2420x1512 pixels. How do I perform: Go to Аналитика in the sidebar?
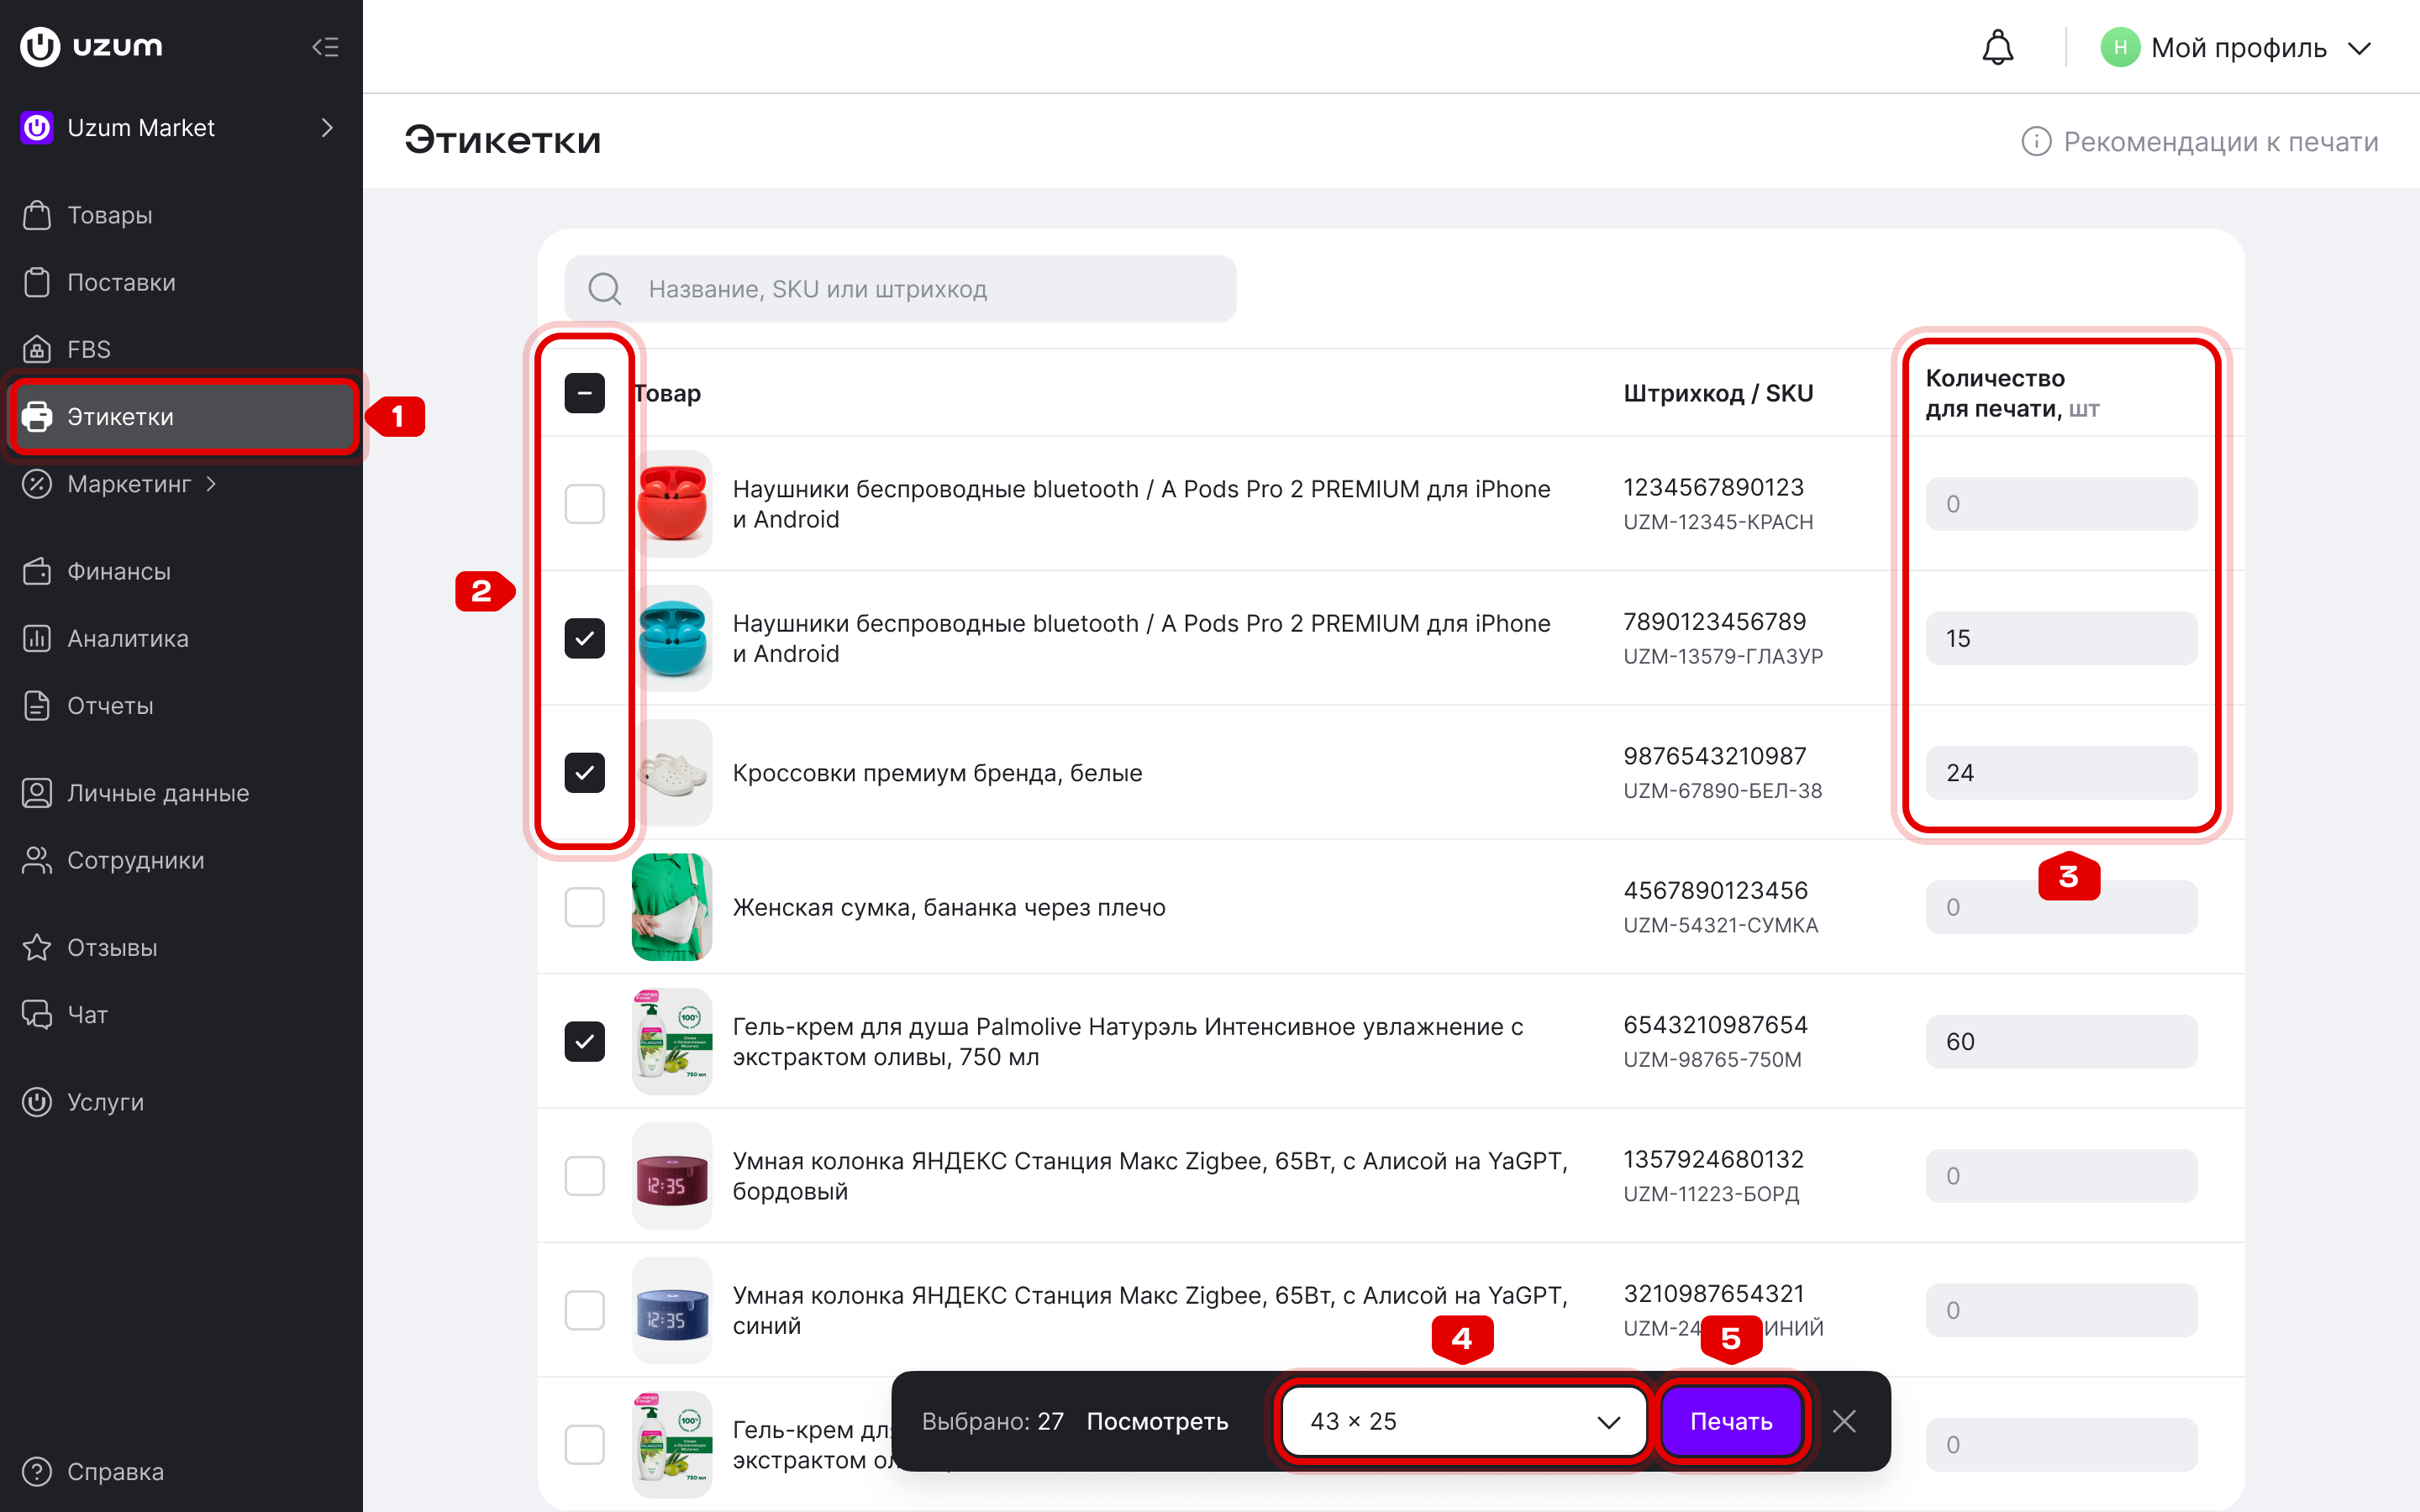click(x=128, y=638)
